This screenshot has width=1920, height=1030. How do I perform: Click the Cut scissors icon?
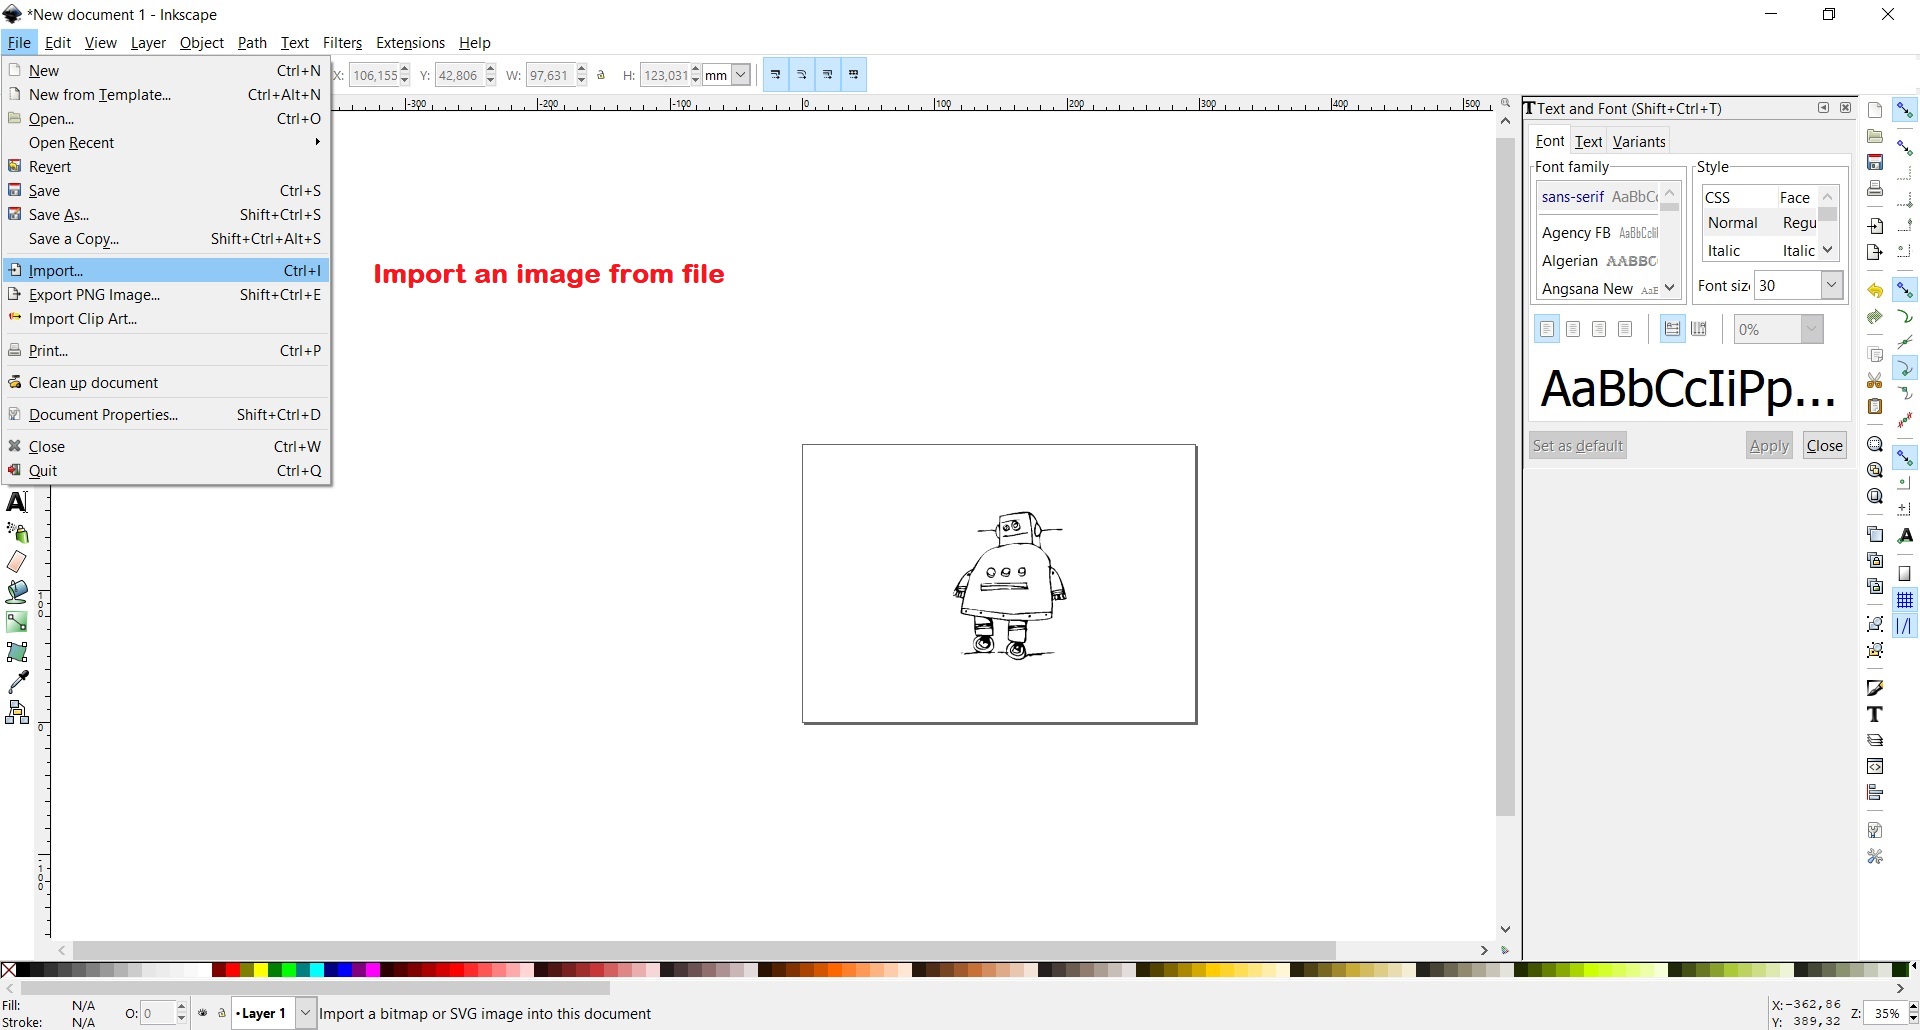pos(1875,380)
